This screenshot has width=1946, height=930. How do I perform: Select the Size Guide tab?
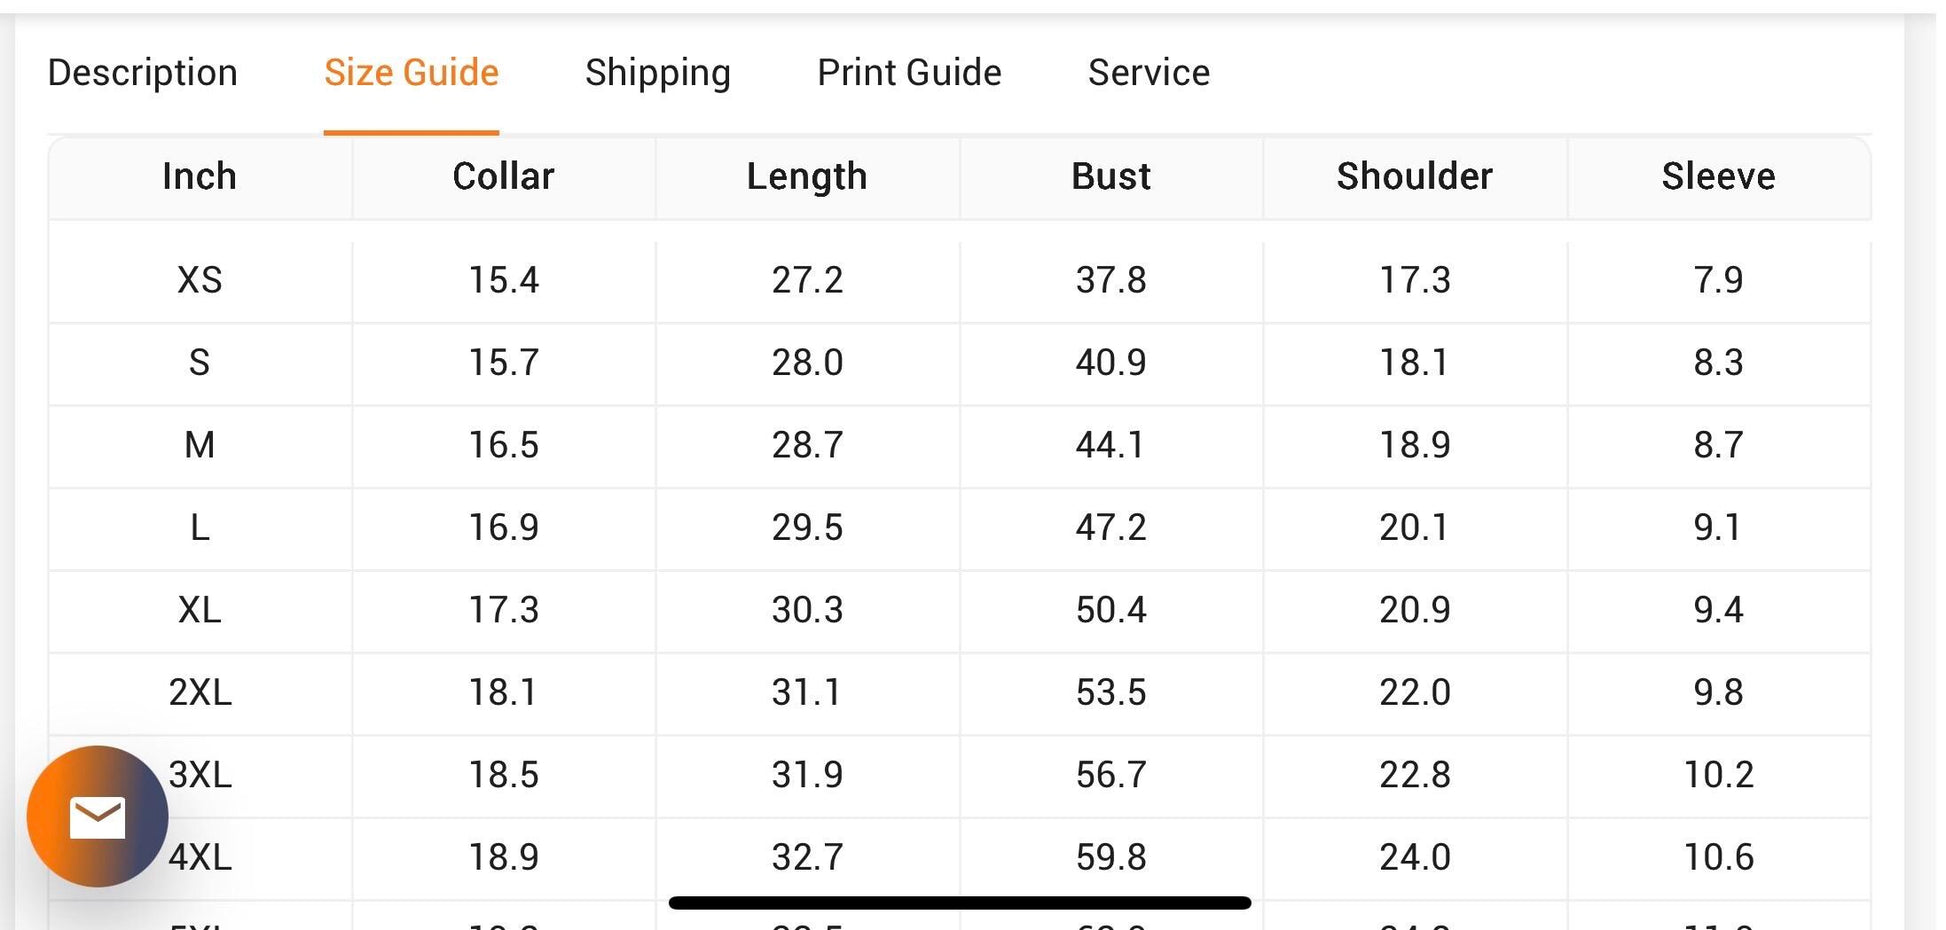pyautogui.click(x=411, y=73)
